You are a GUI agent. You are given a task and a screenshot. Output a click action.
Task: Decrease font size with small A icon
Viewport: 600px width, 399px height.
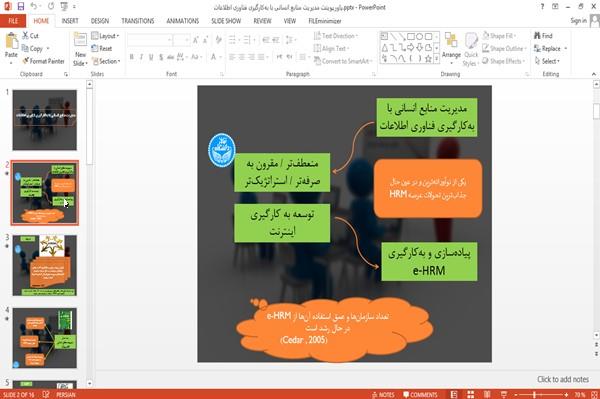click(x=206, y=40)
